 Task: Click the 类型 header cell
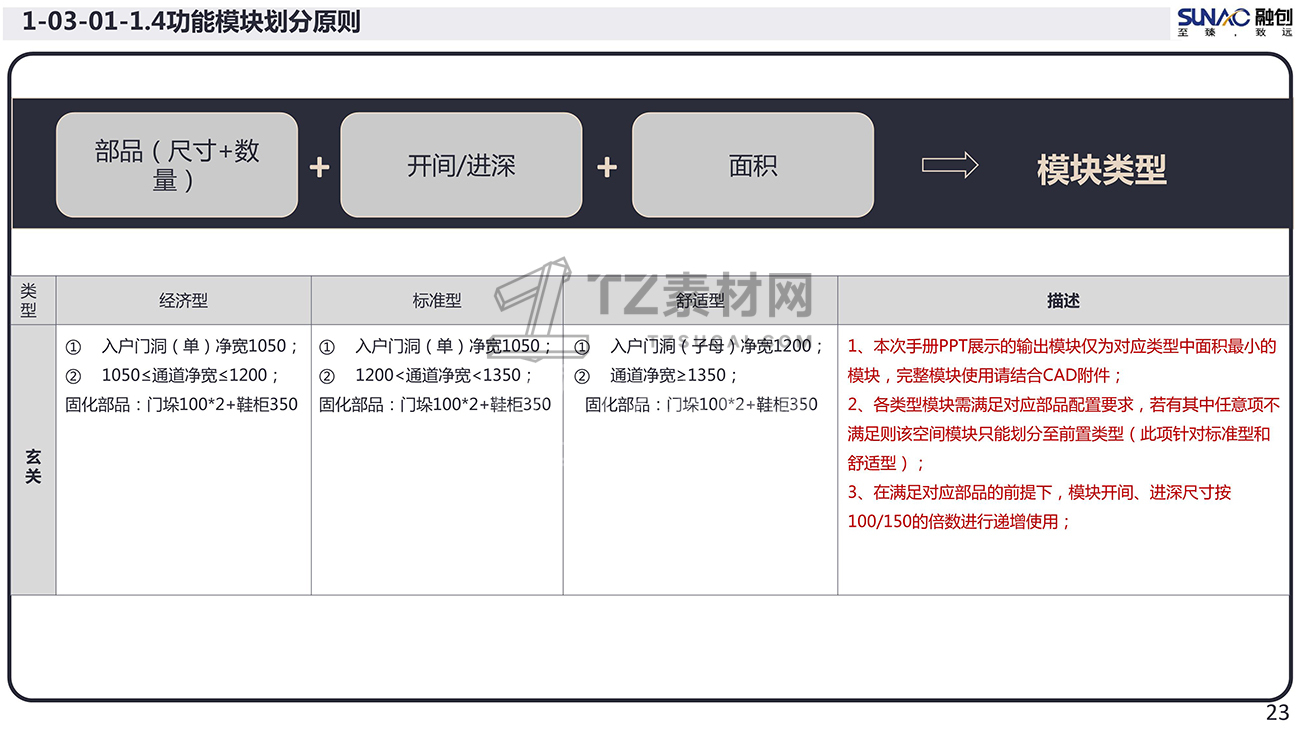33,300
